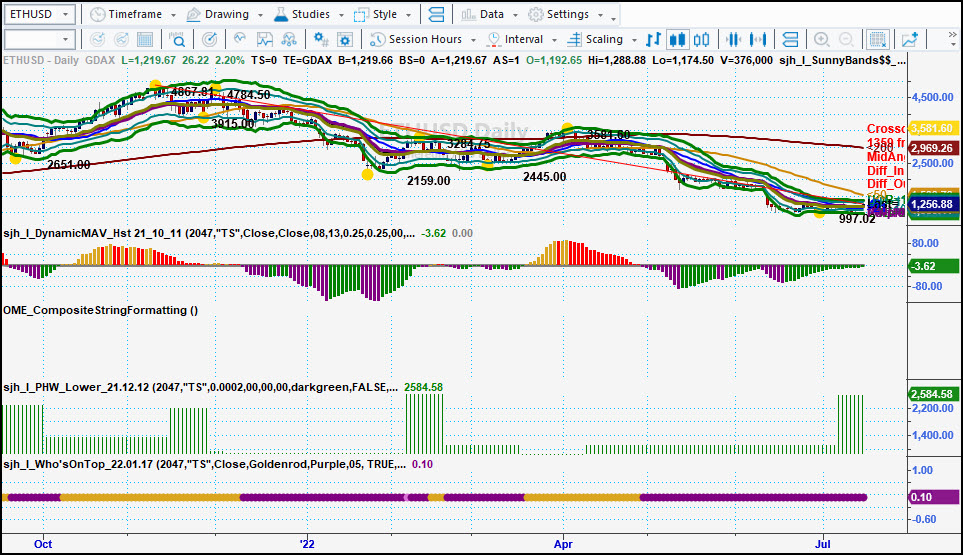Select the hollow candlestick chart style
963x555 pixels.
701,39
